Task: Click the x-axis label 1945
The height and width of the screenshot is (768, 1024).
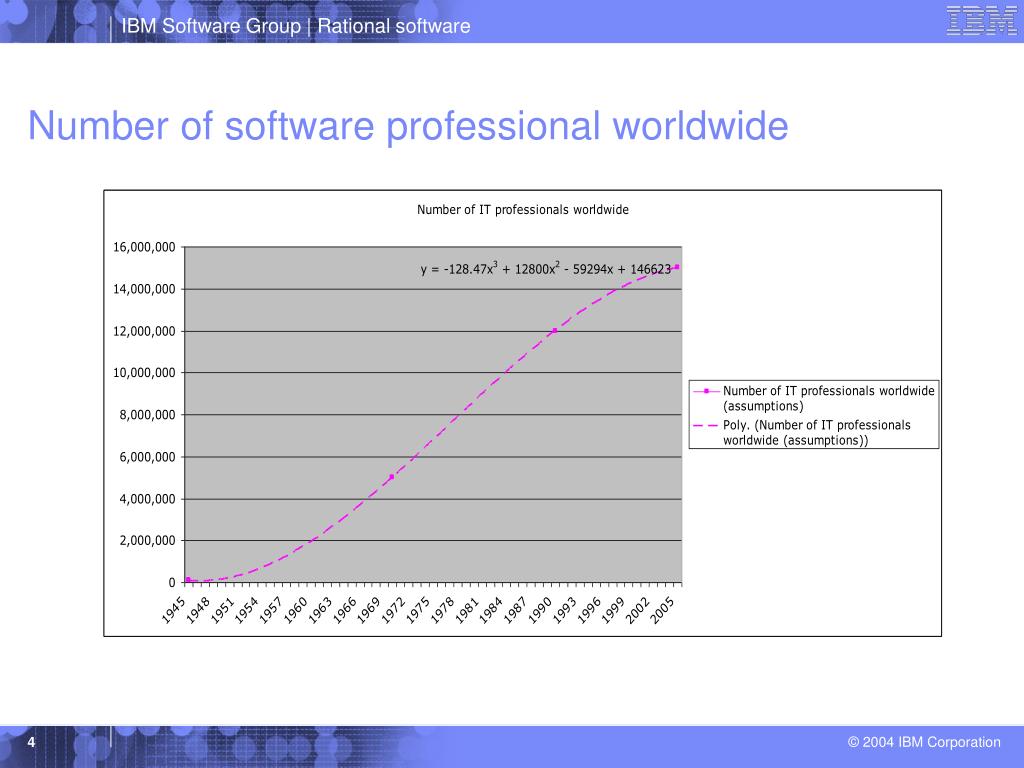Action: (x=174, y=611)
